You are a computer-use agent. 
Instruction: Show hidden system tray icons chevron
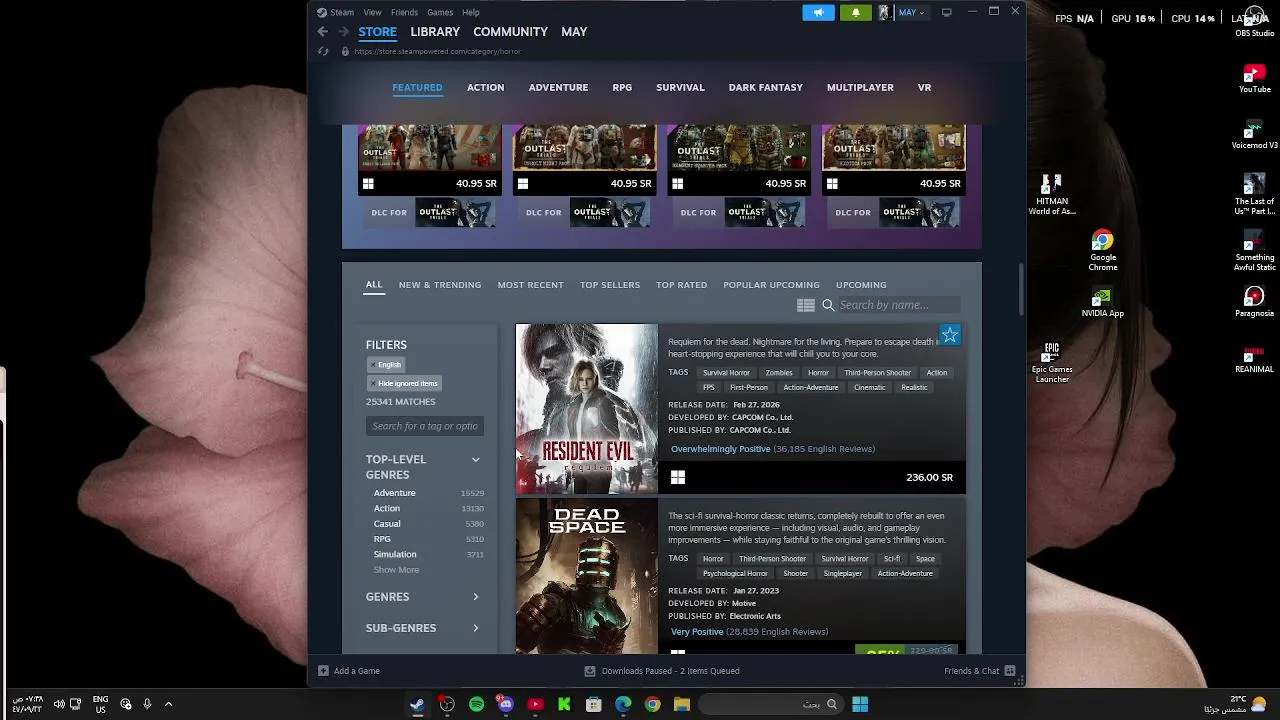coord(168,704)
